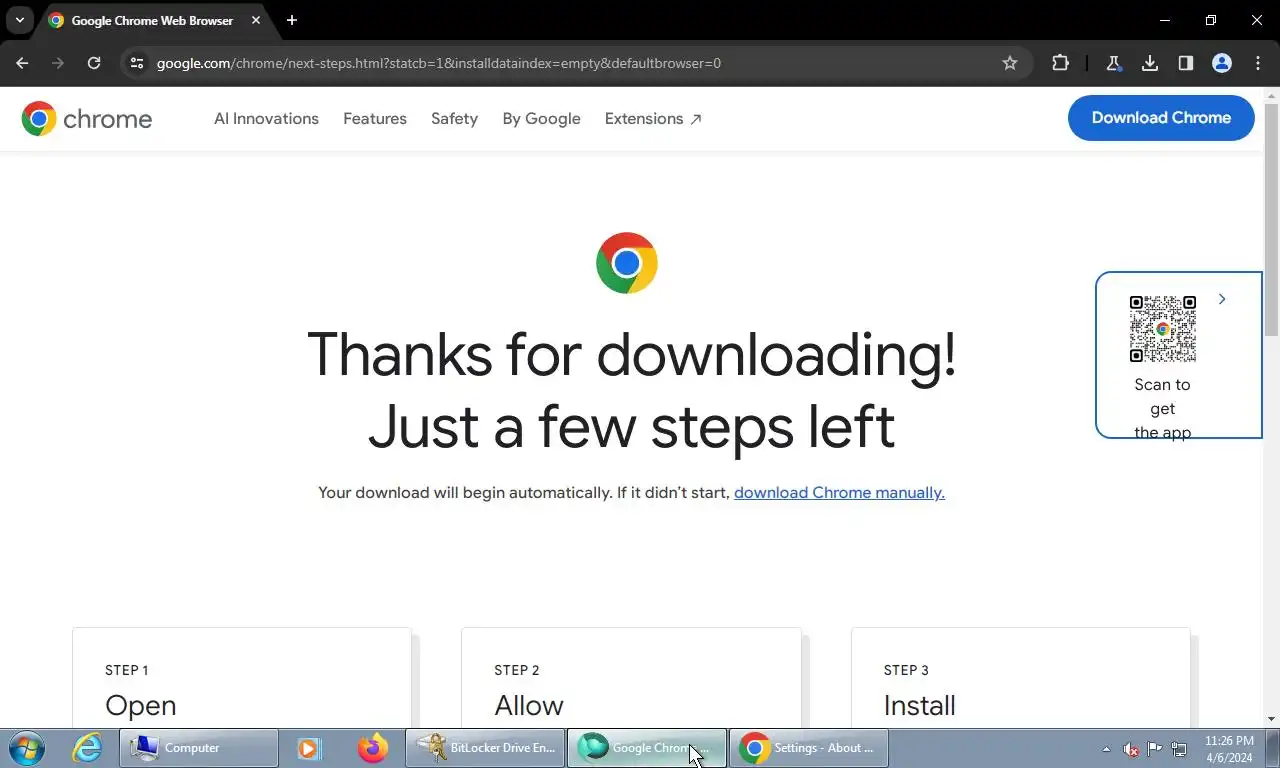
Task: Go back to the previous page
Action: coord(22,63)
